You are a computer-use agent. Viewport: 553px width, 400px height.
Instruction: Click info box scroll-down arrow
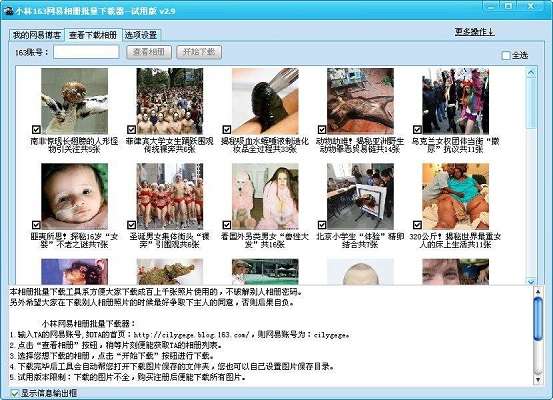tap(538, 380)
